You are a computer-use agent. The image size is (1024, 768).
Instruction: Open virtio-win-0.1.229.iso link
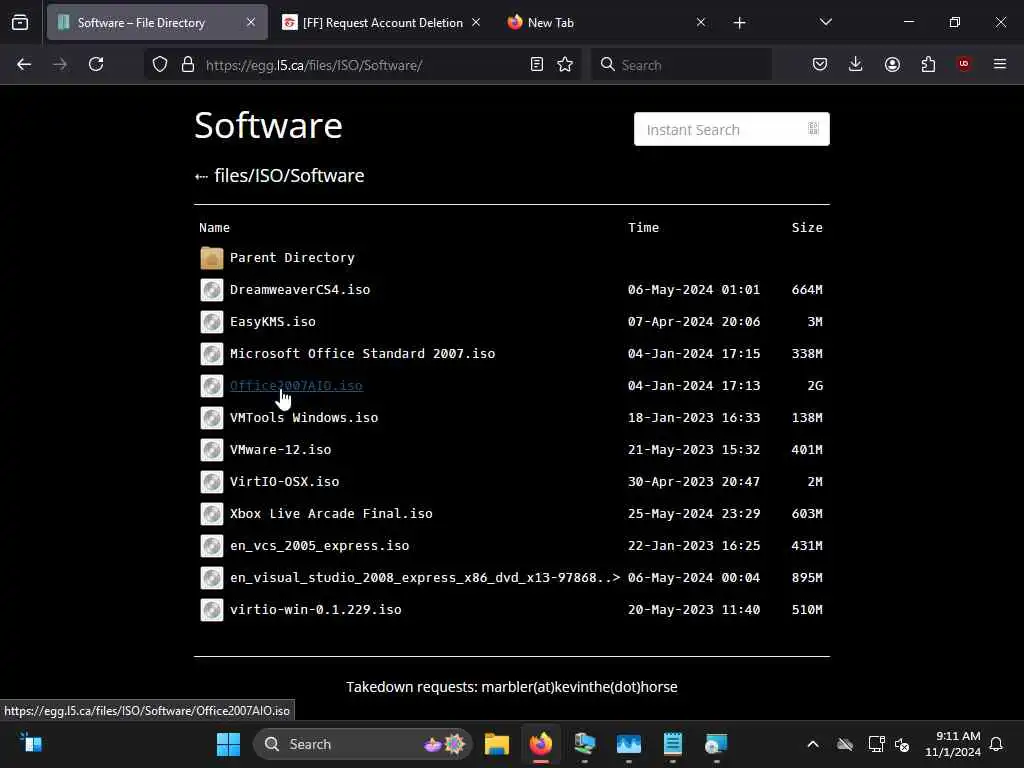click(315, 610)
